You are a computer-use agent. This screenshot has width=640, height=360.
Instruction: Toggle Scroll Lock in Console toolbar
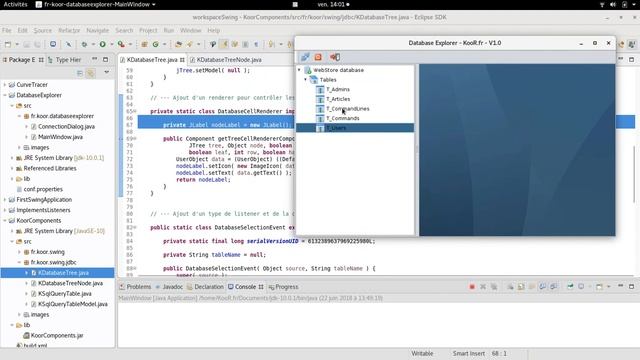pyautogui.click(x=521, y=287)
